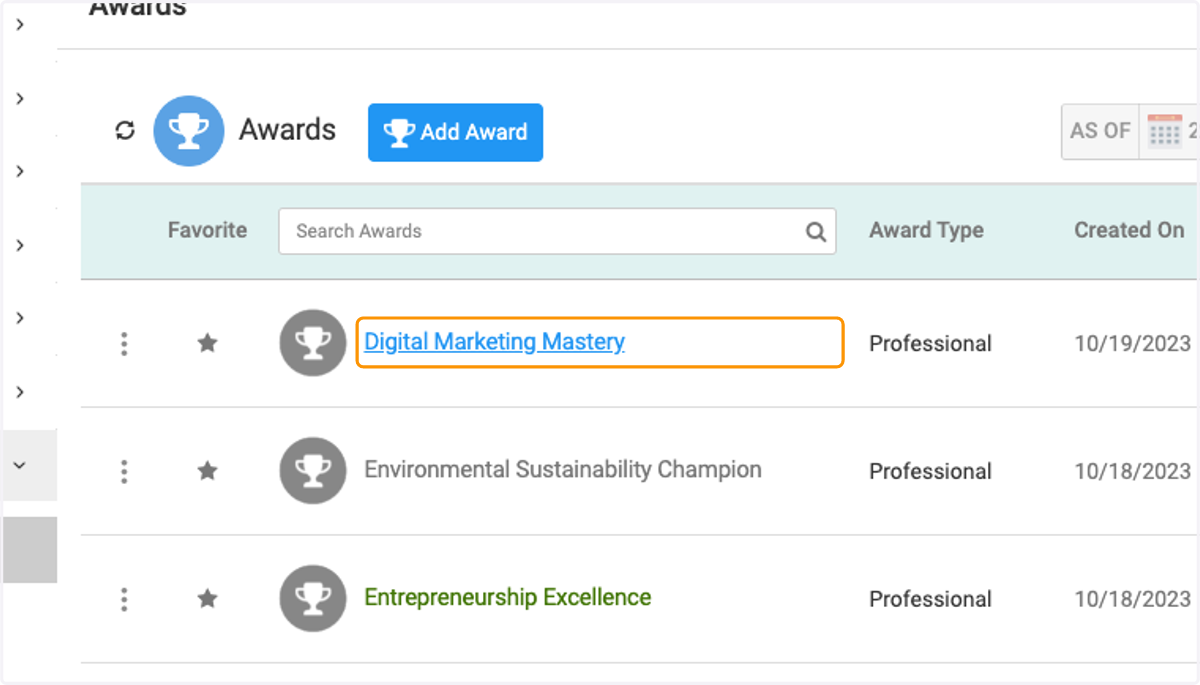Favorite Entrepreneurship Excellence with its star
Screen dimensions: 1200x685
[x=207, y=598]
